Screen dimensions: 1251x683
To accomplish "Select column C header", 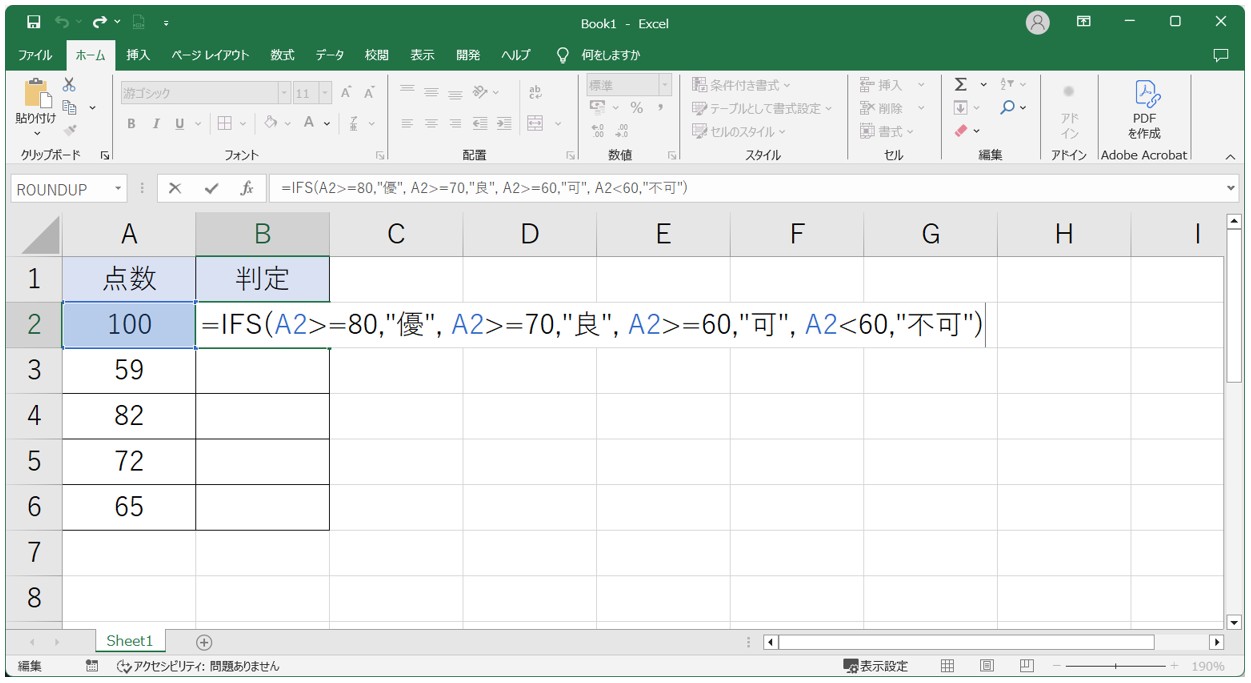I will click(396, 234).
